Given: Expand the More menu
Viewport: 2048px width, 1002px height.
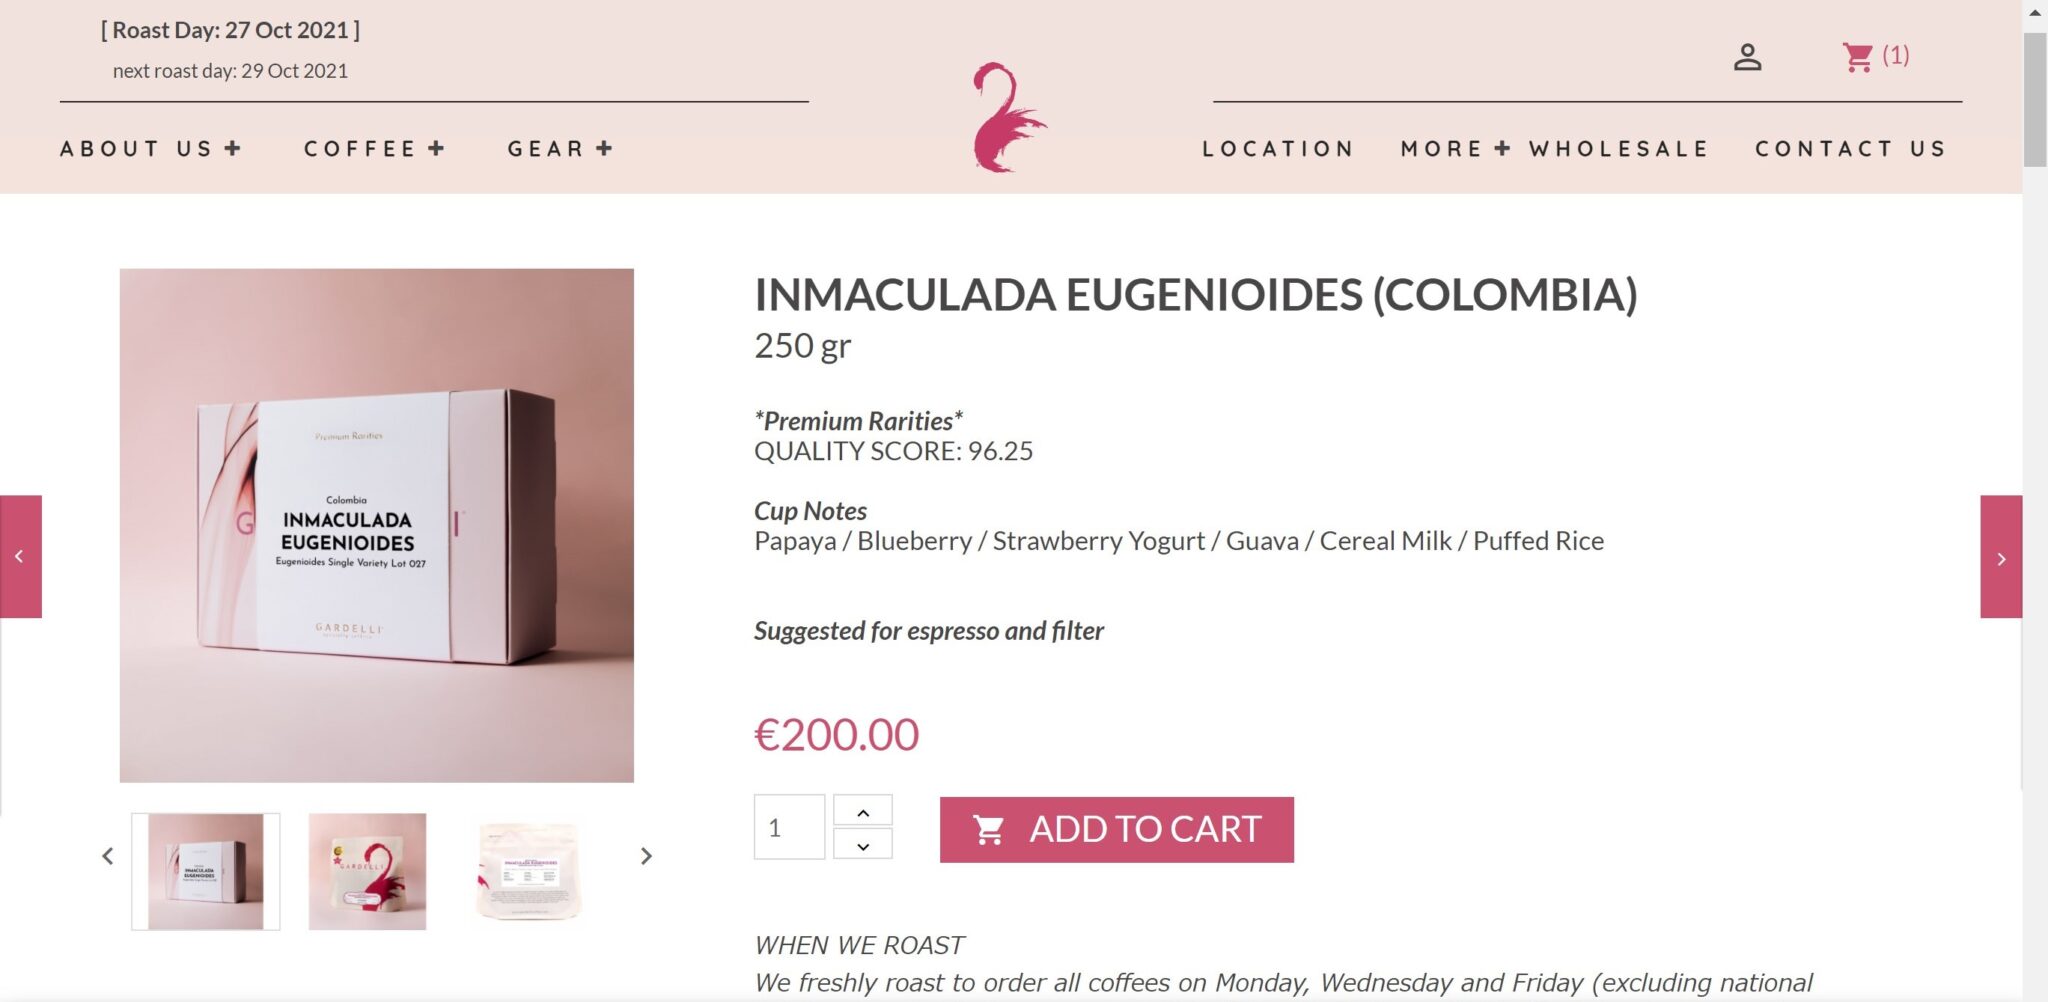Looking at the screenshot, I should point(1455,149).
